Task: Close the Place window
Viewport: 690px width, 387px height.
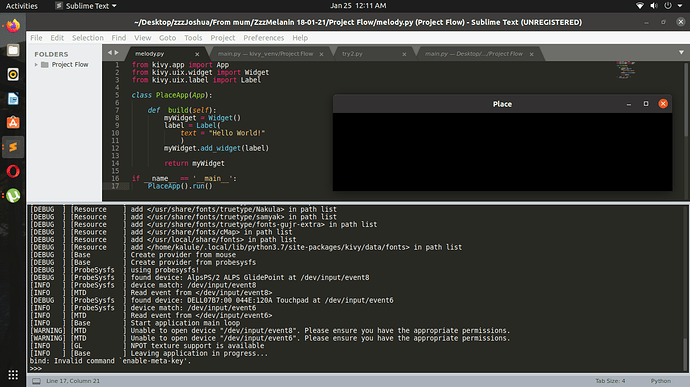Action: tap(663, 104)
